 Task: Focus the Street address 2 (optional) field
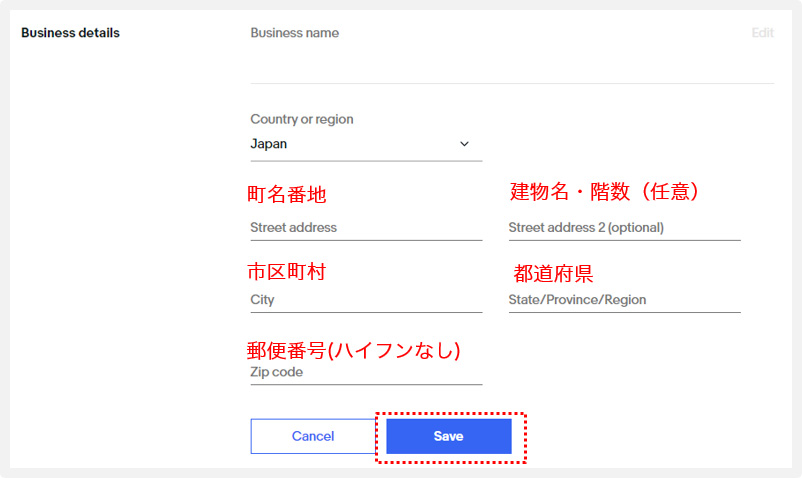point(625,227)
